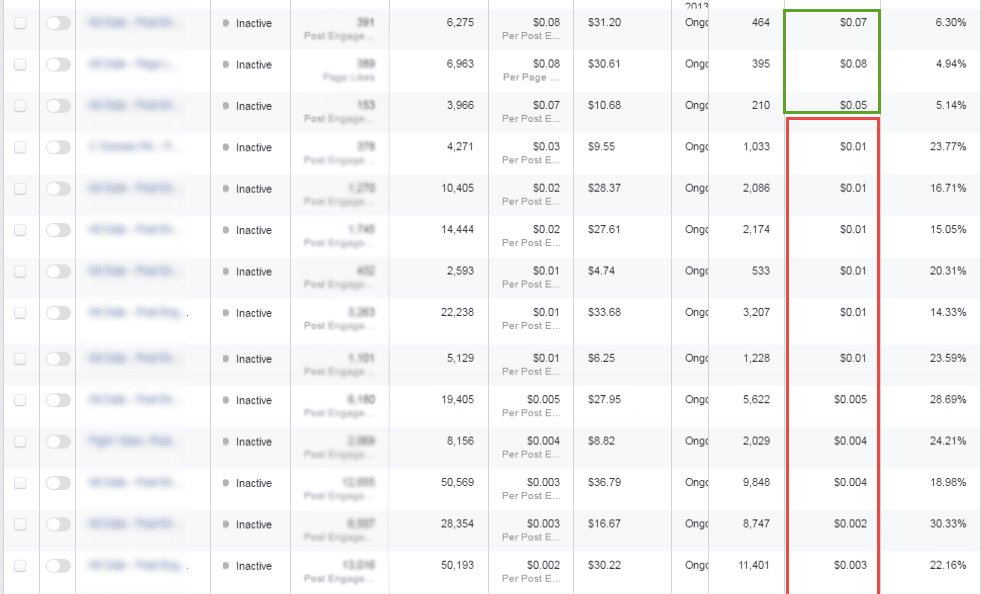Activate the toggle for the $27.95 spend row
Image resolution: width=981 pixels, height=594 pixels.
[58, 400]
